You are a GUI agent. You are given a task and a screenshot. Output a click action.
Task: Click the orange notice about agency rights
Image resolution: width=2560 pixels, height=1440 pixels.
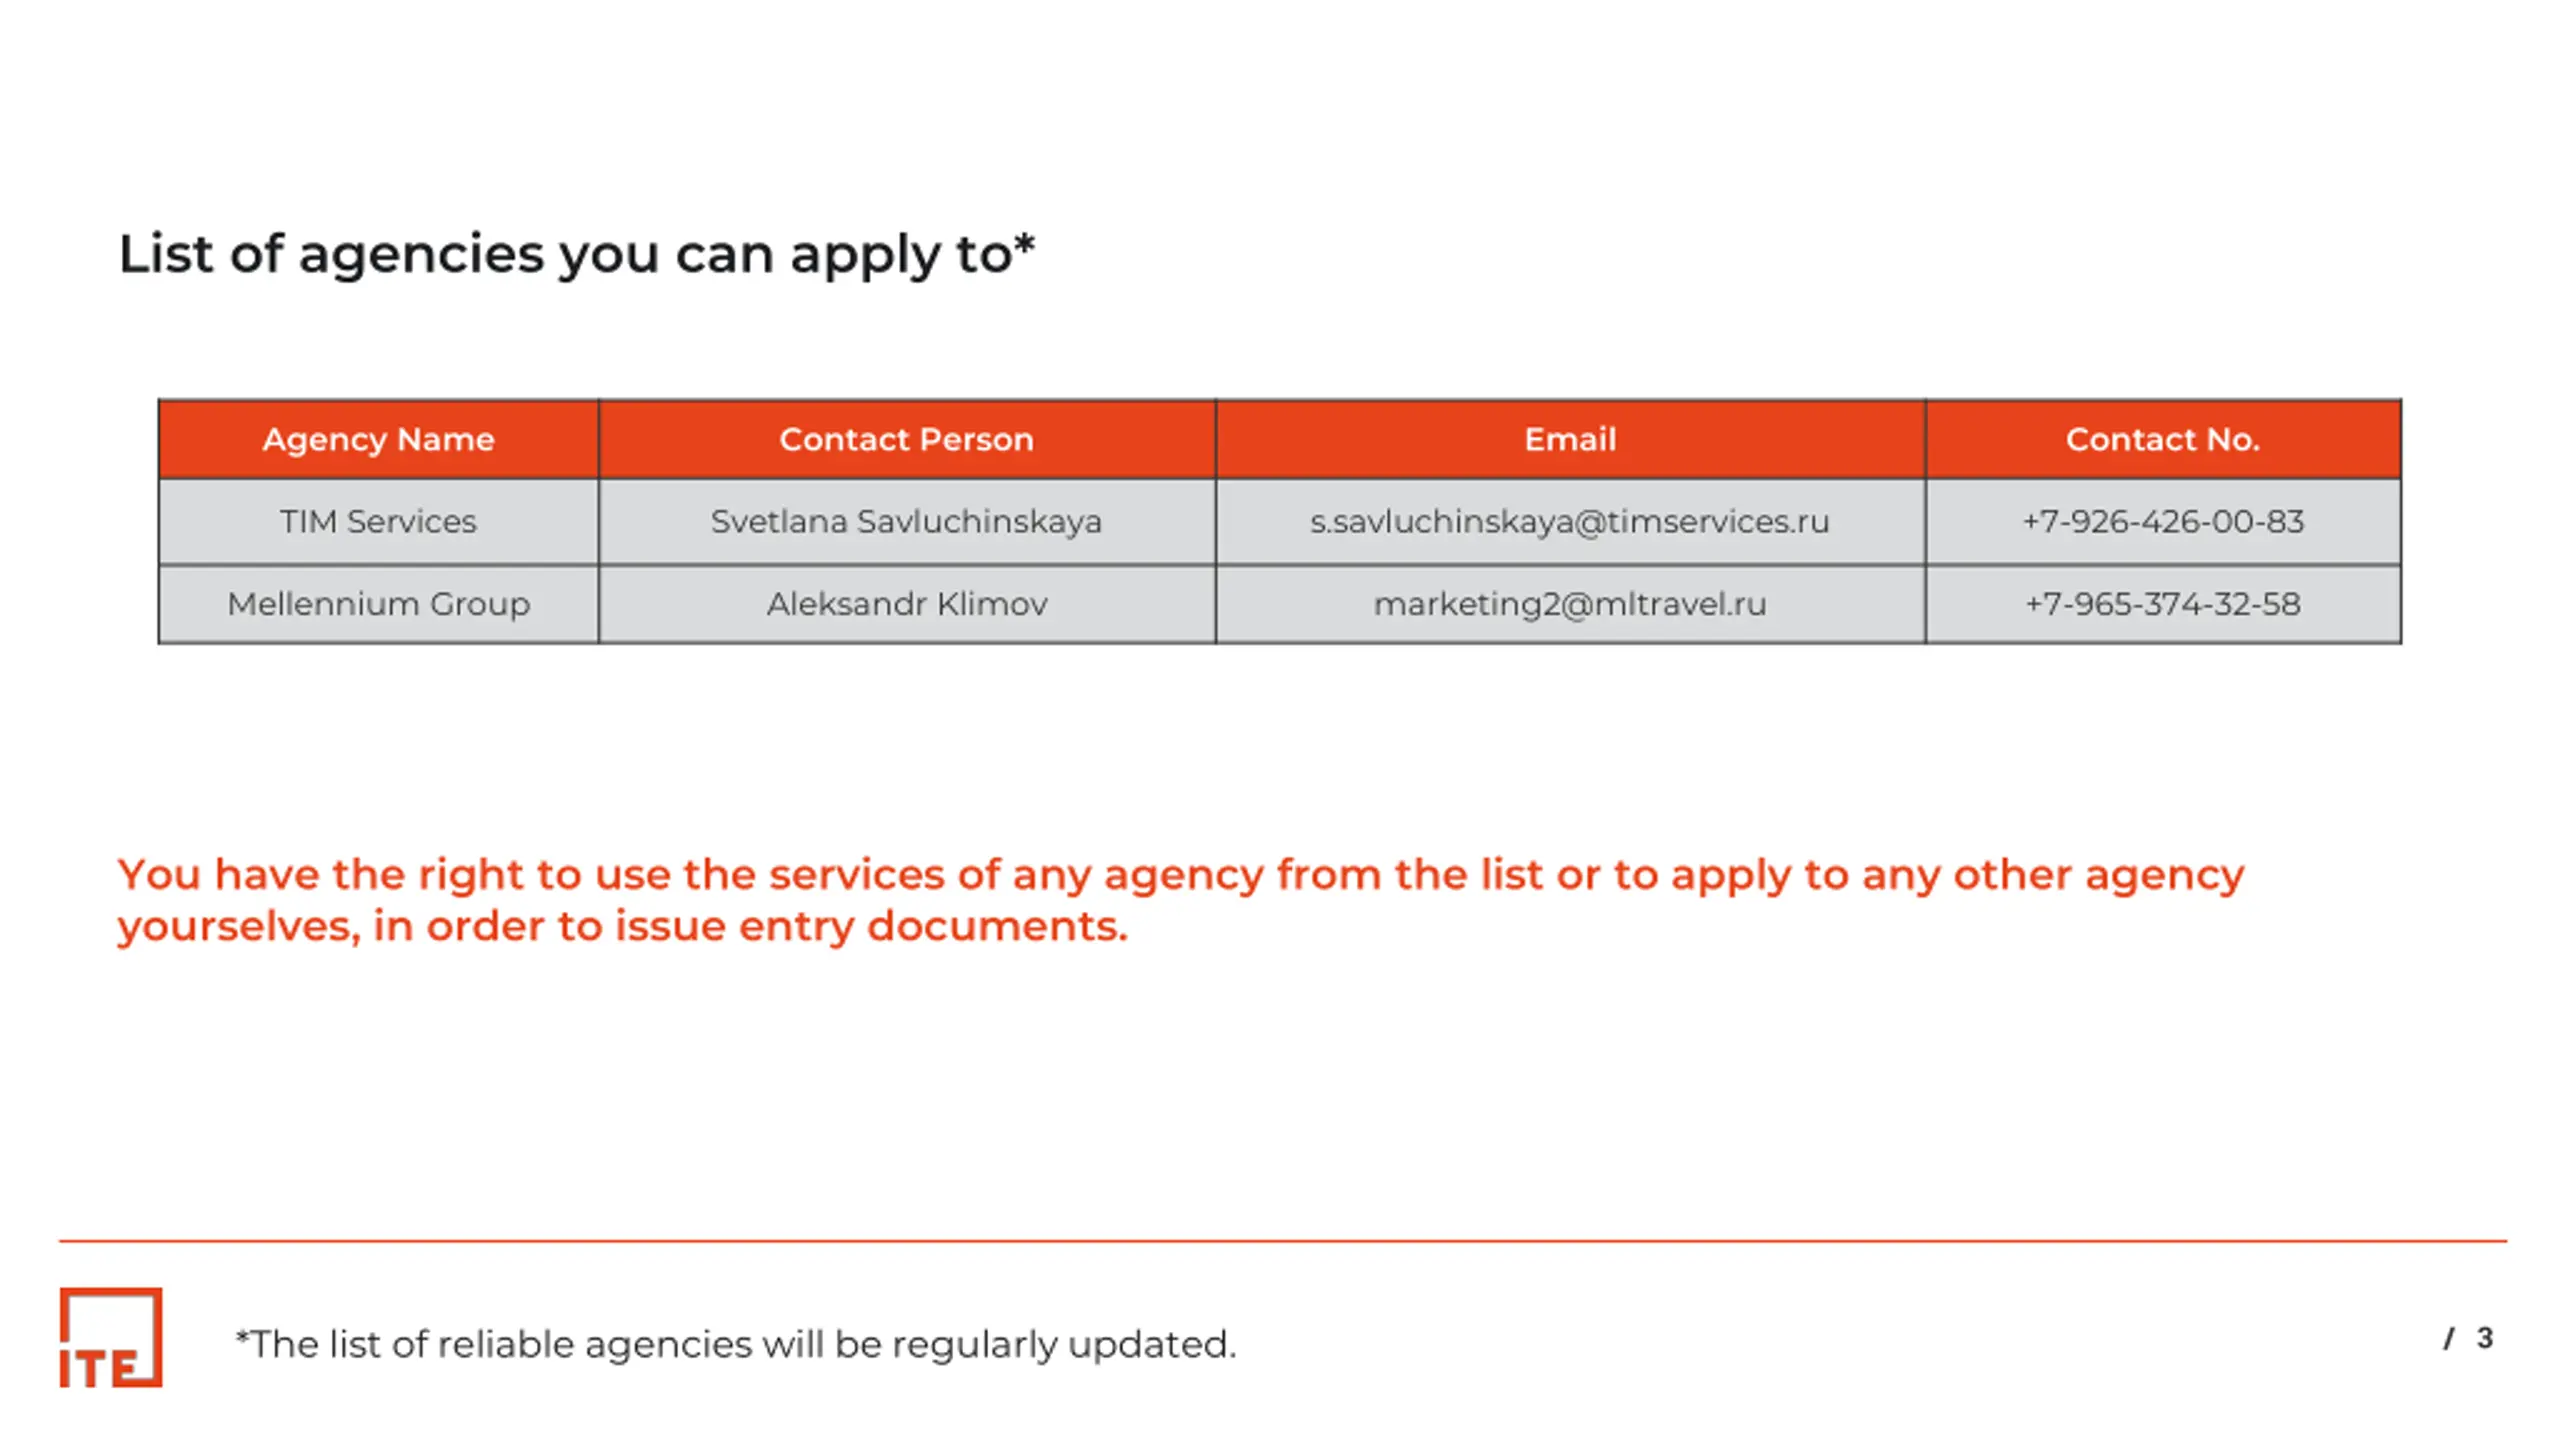[1181, 900]
